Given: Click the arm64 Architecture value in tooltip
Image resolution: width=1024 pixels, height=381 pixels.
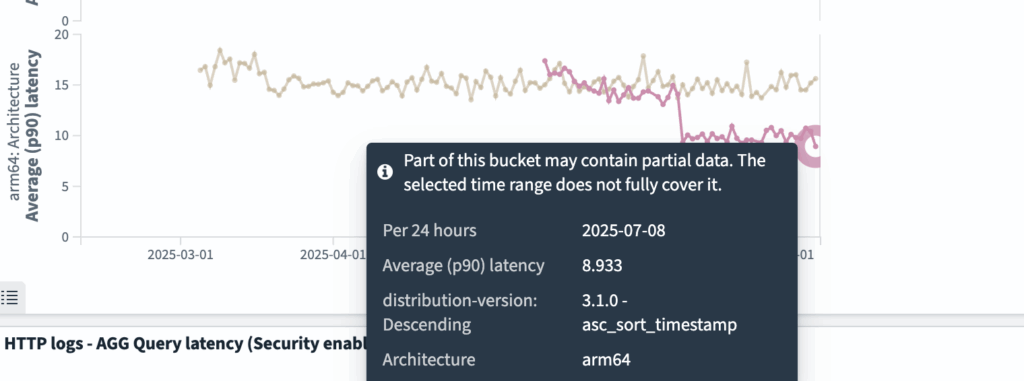Looking at the screenshot, I should tap(606, 359).
